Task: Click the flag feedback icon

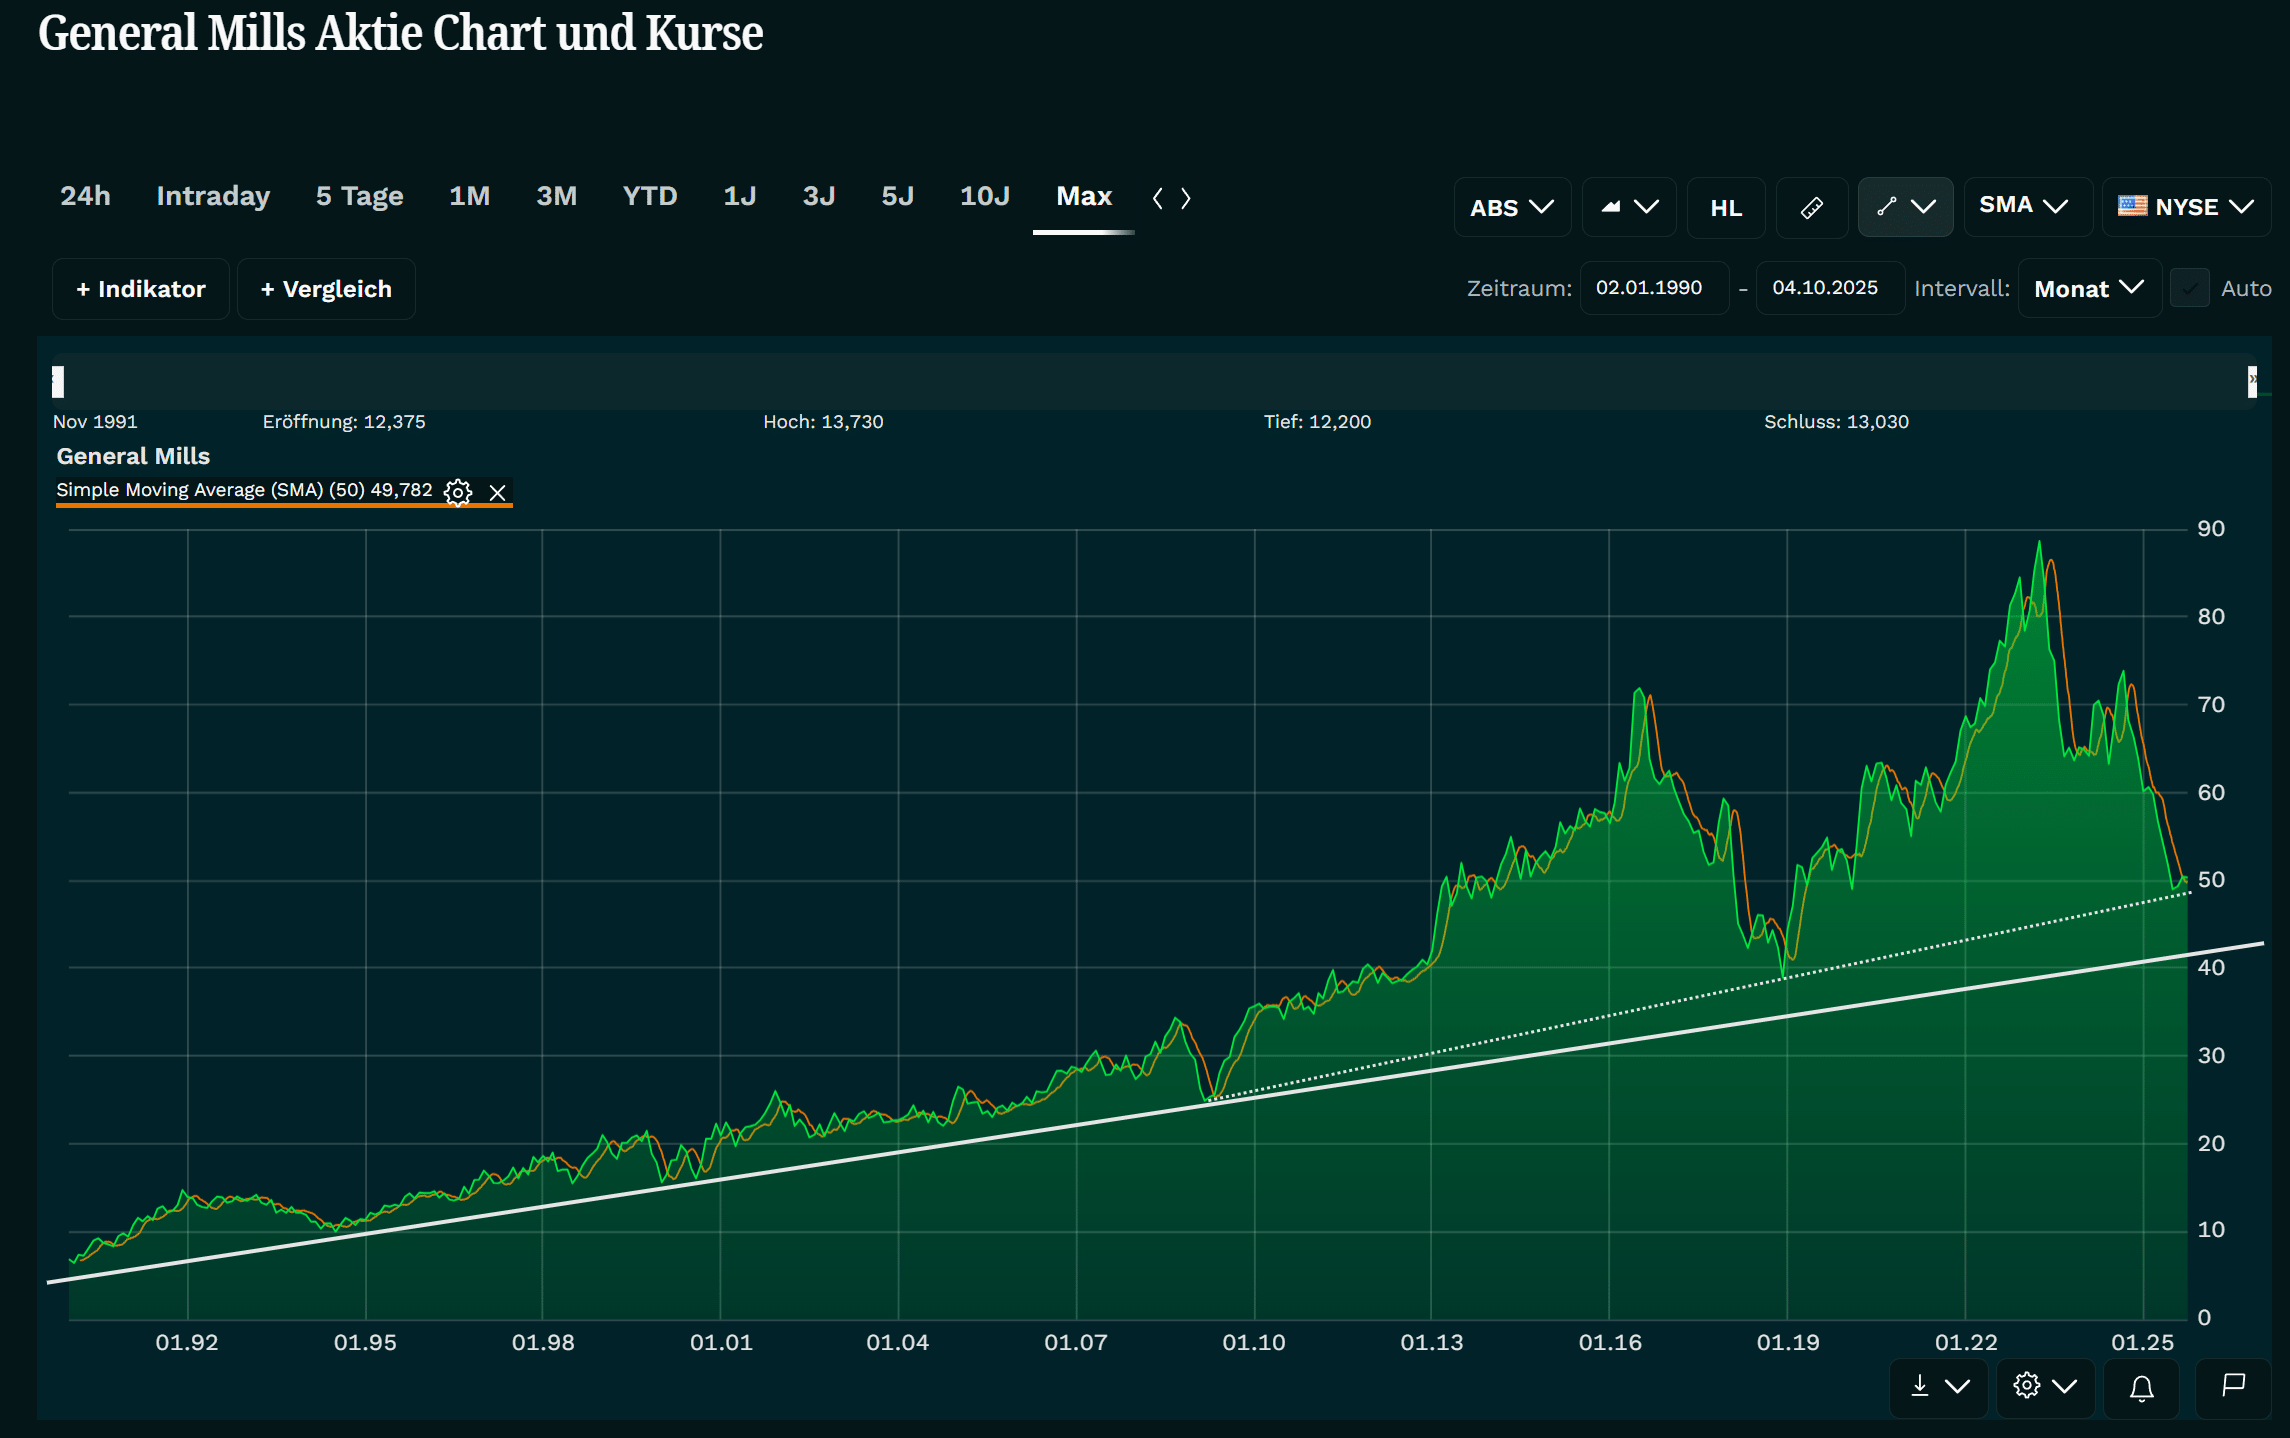Action: tap(2233, 1386)
